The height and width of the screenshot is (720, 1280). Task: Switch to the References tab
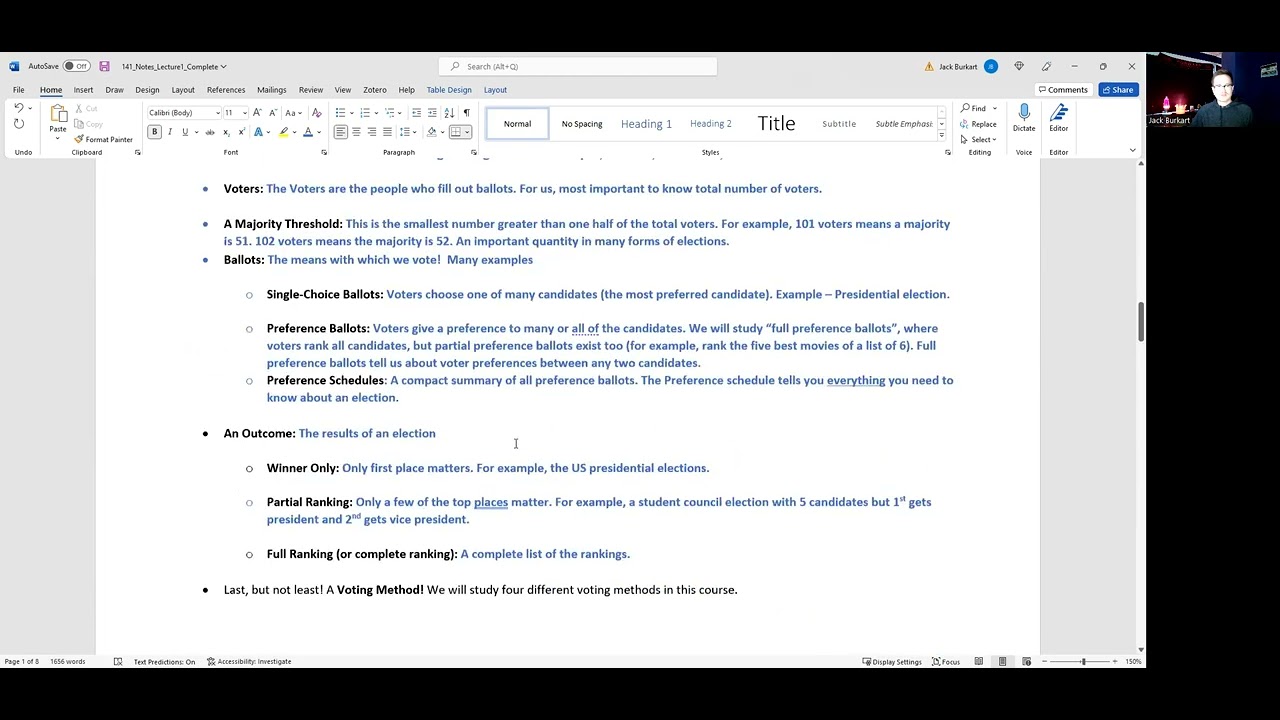(x=226, y=90)
